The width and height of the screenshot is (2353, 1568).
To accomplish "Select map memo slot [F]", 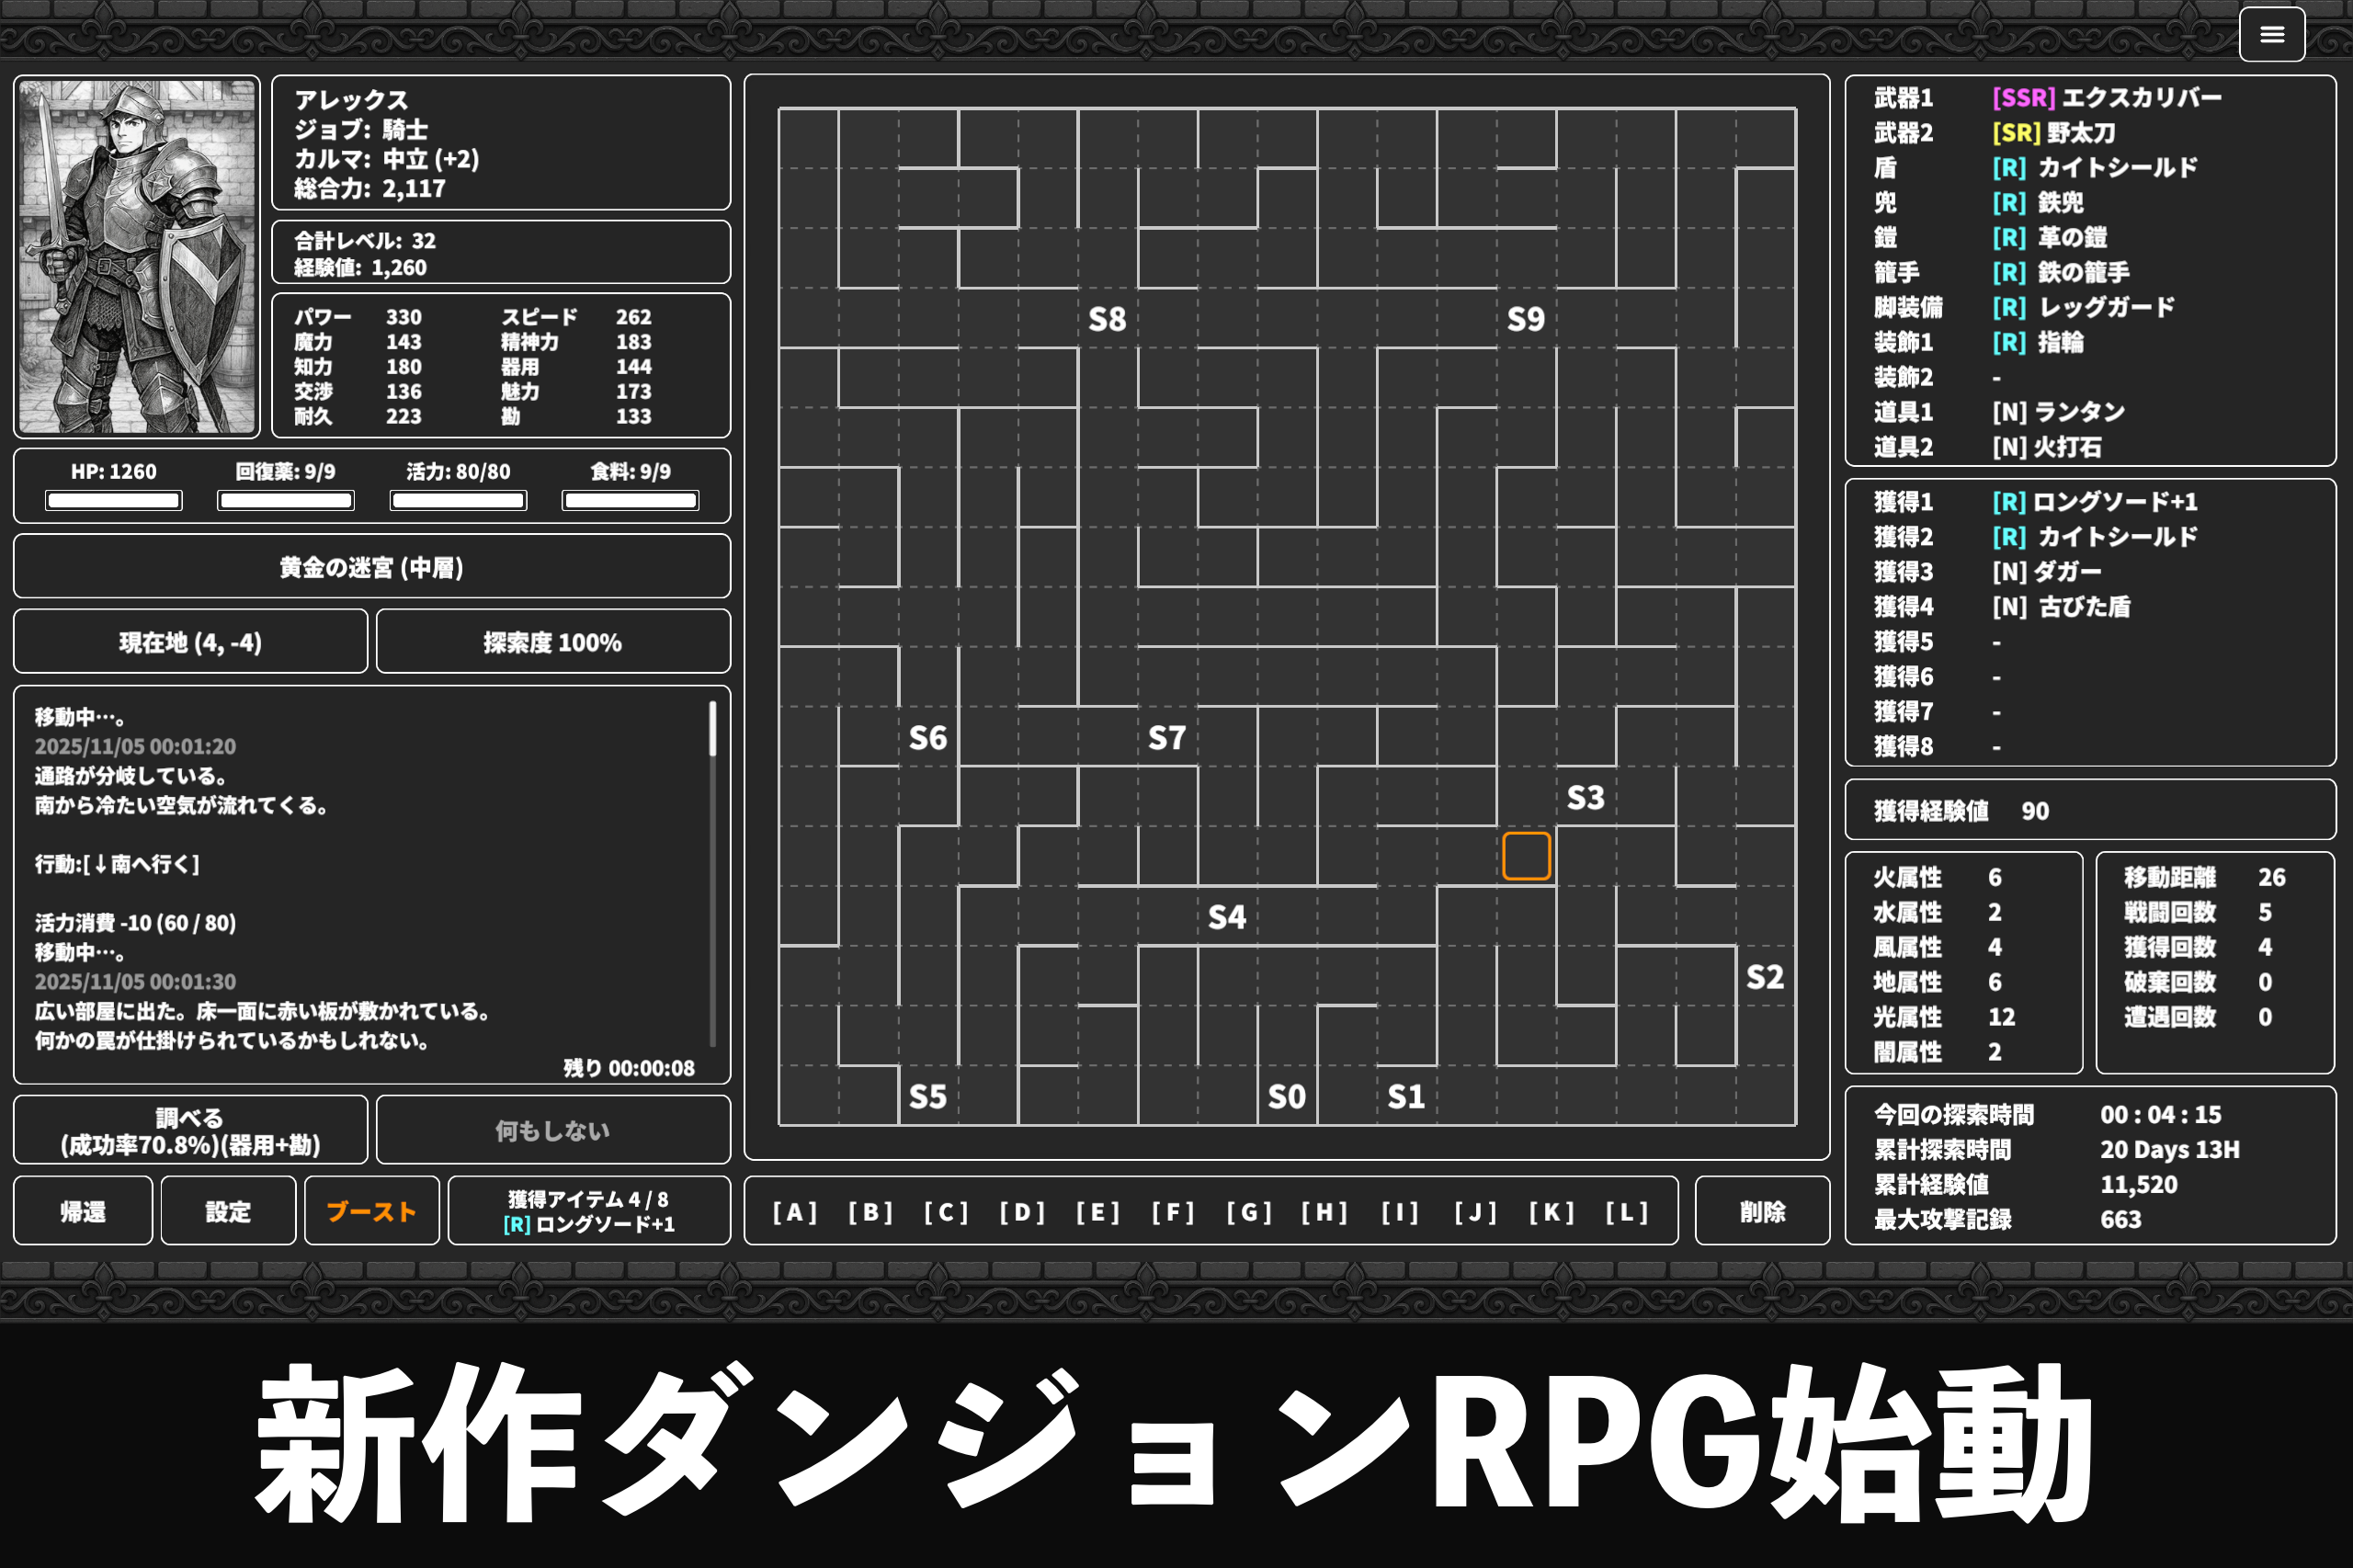I will [x=1173, y=1212].
